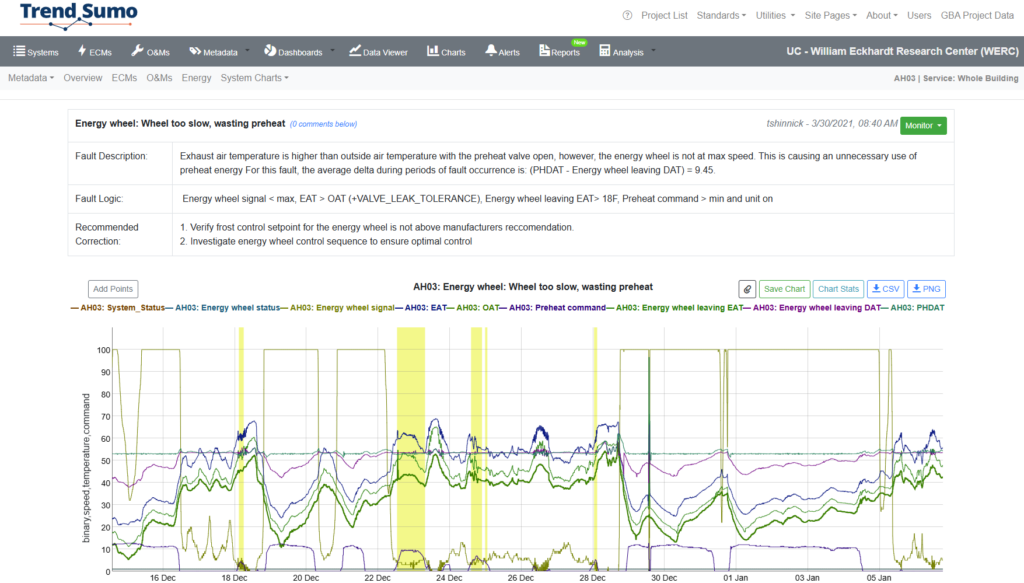1024x583 pixels.
Task: Click the Trend Sumo logo
Action: [78, 16]
